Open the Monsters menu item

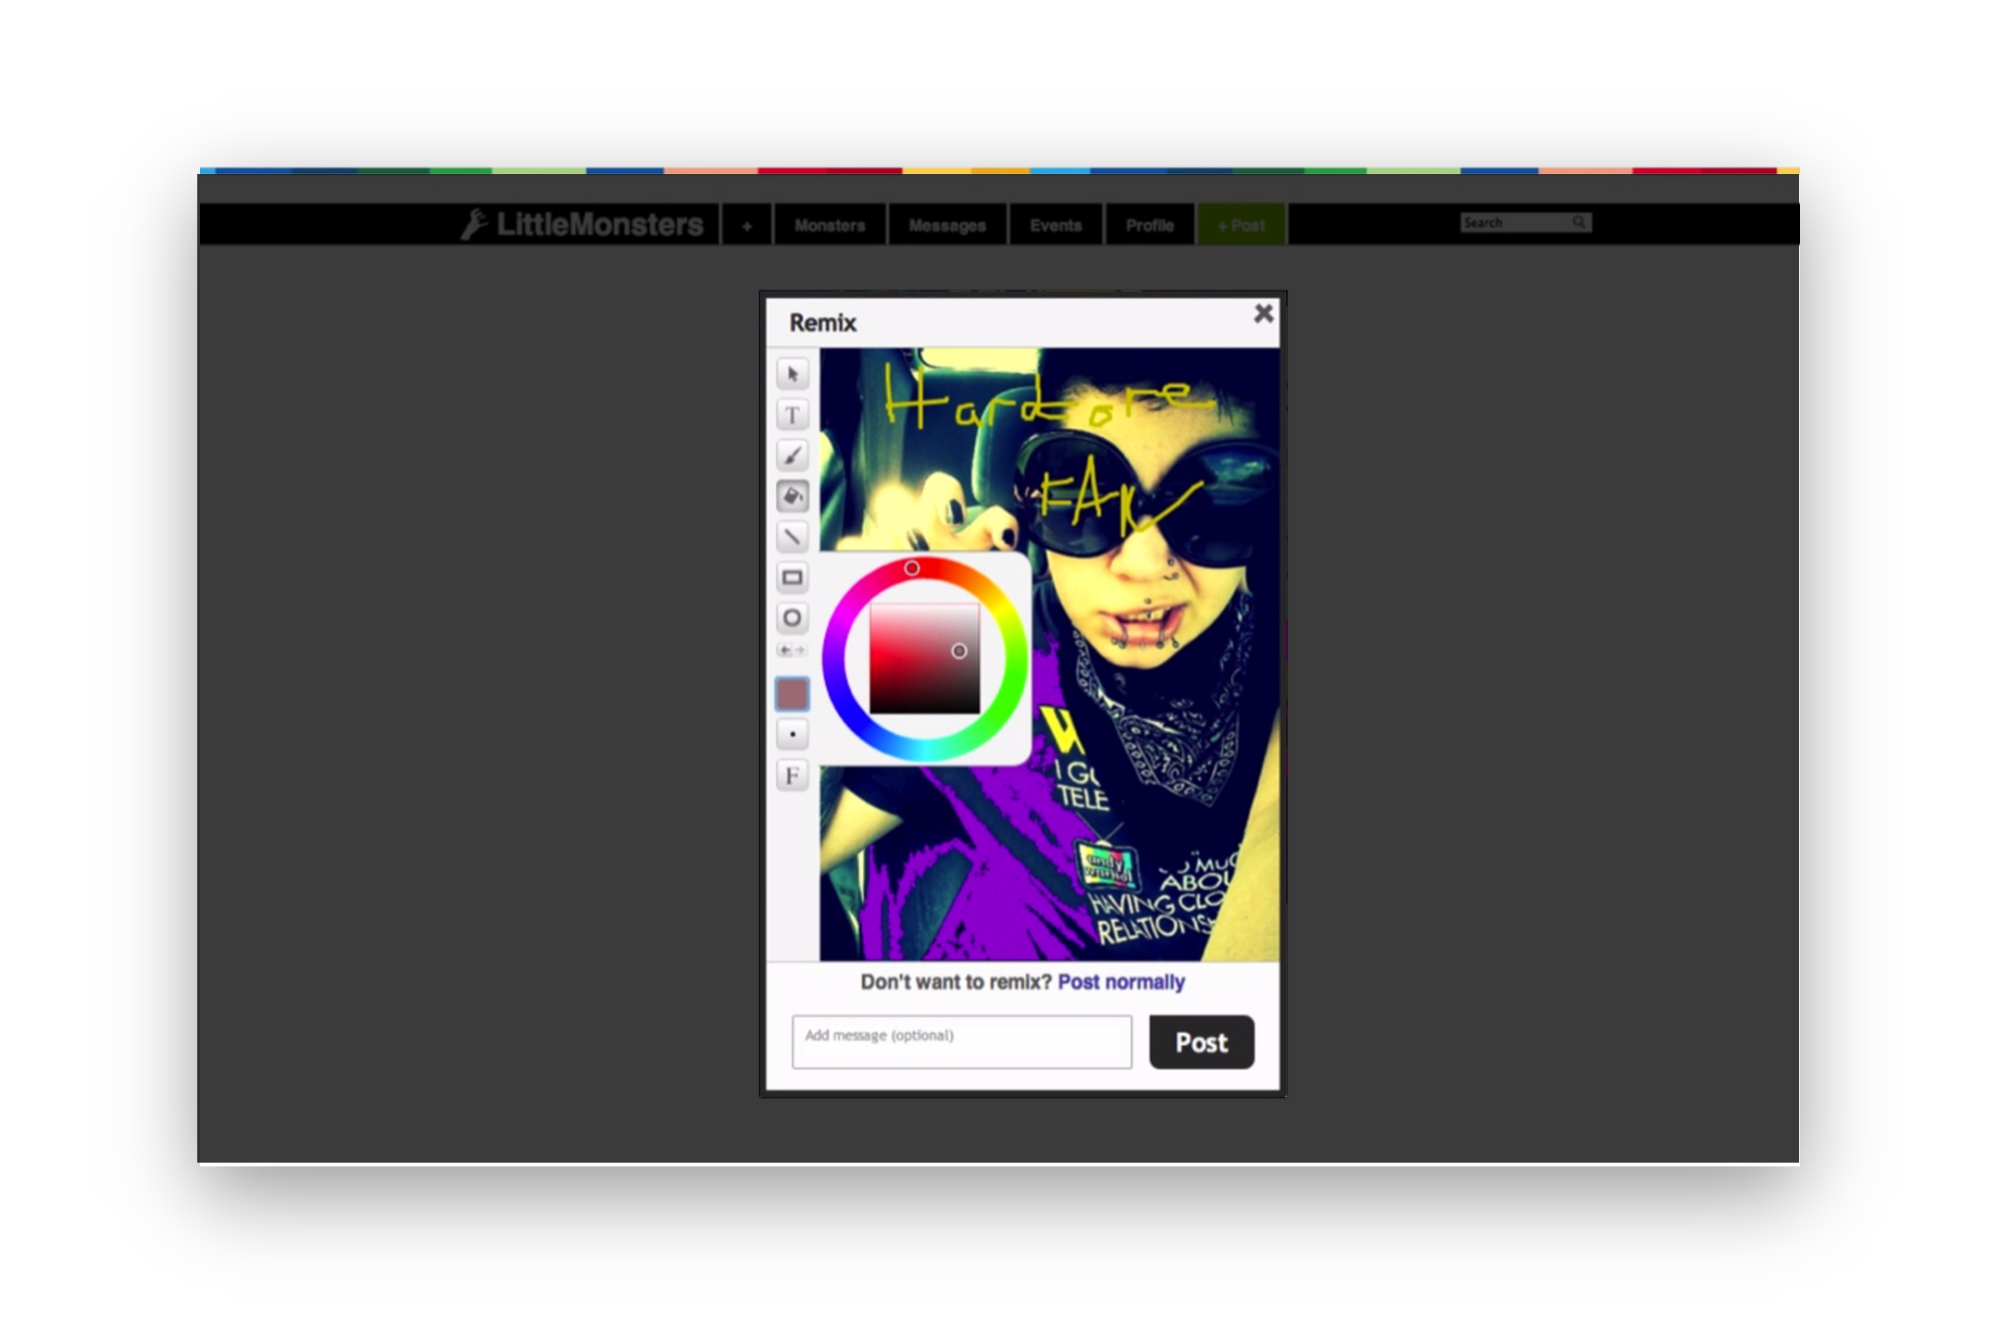click(x=829, y=225)
